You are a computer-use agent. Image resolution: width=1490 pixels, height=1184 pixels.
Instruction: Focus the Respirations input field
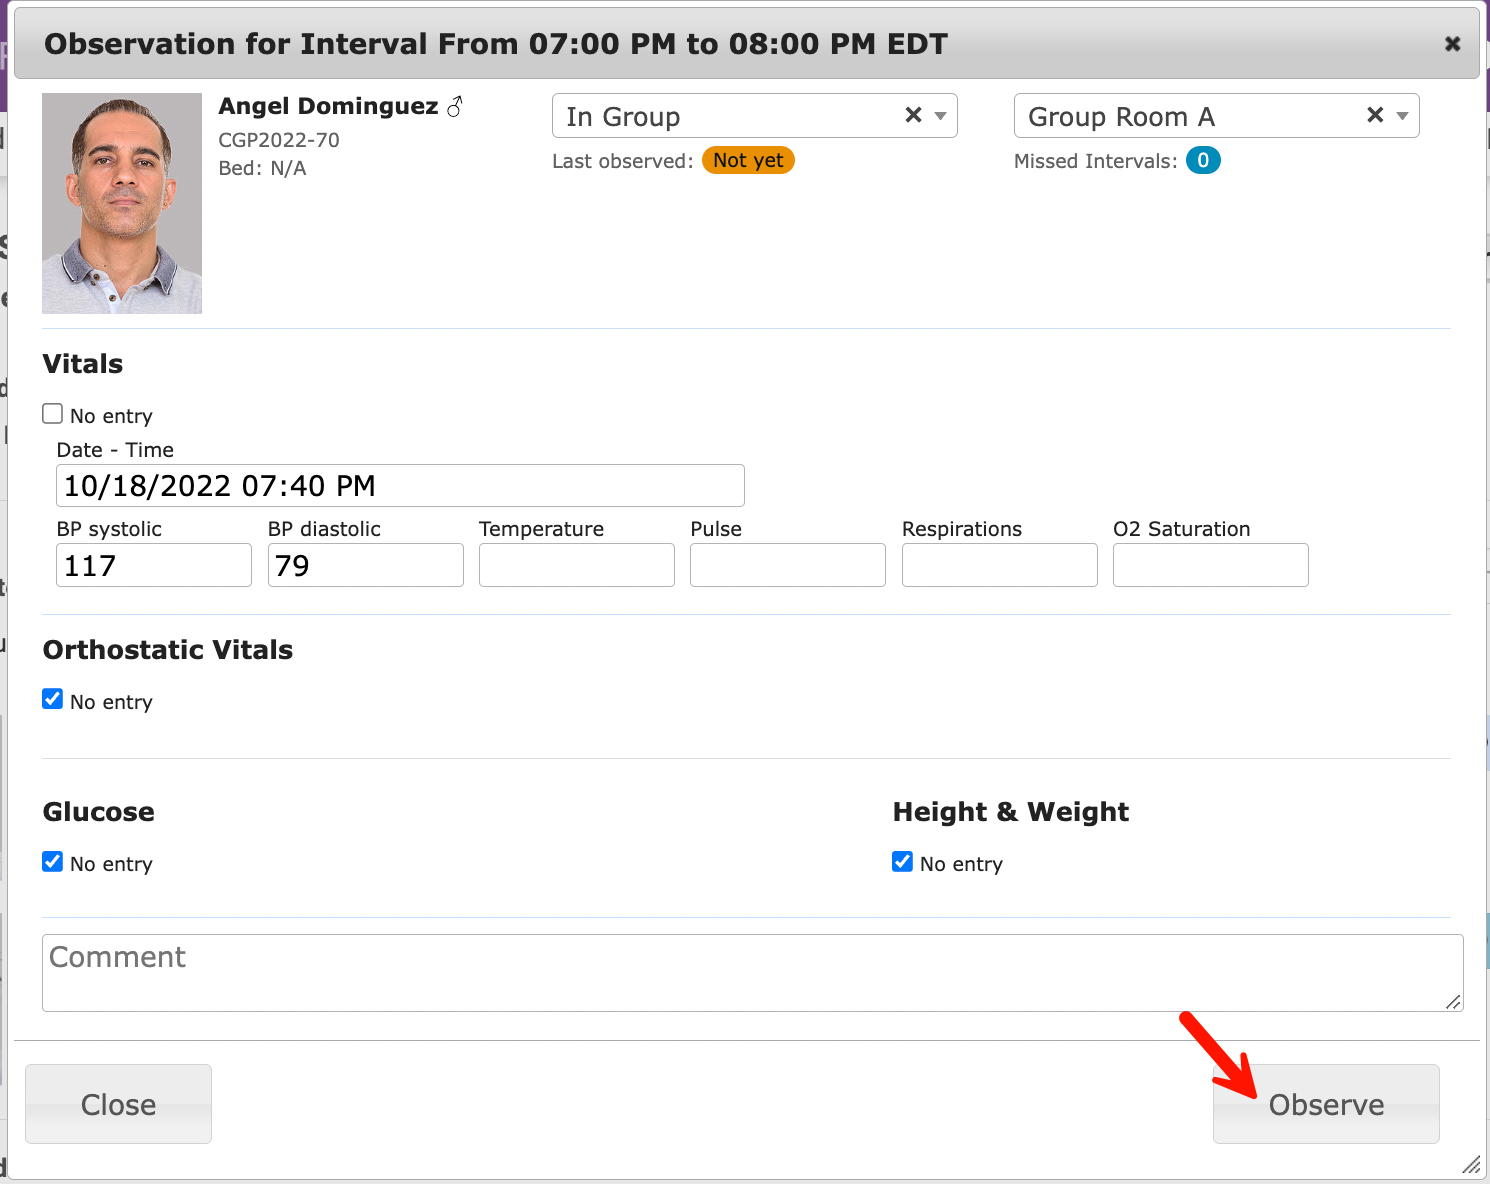(999, 566)
